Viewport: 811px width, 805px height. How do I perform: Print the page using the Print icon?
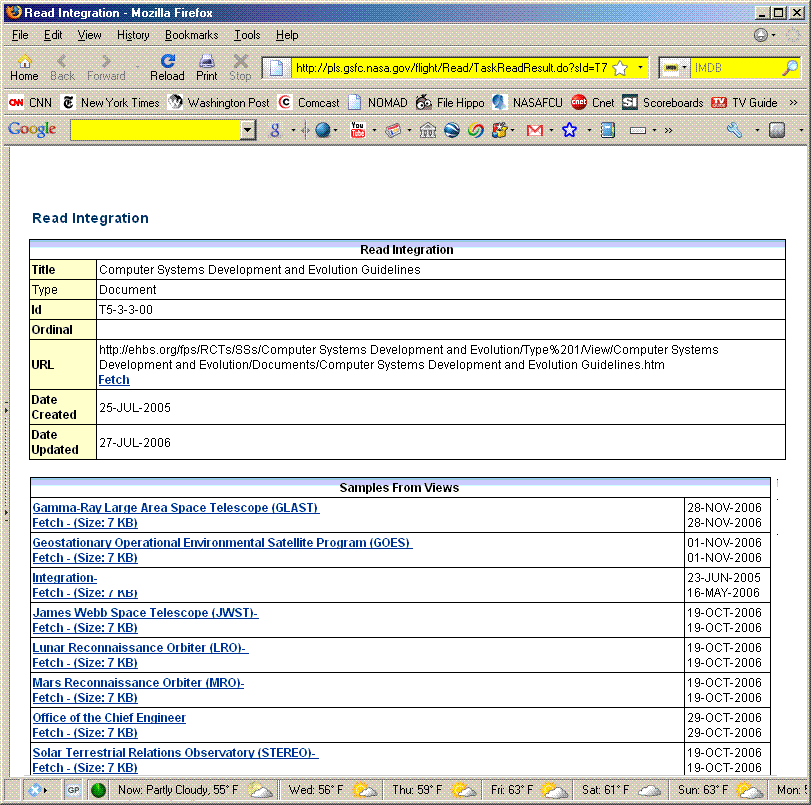pyautogui.click(x=206, y=68)
